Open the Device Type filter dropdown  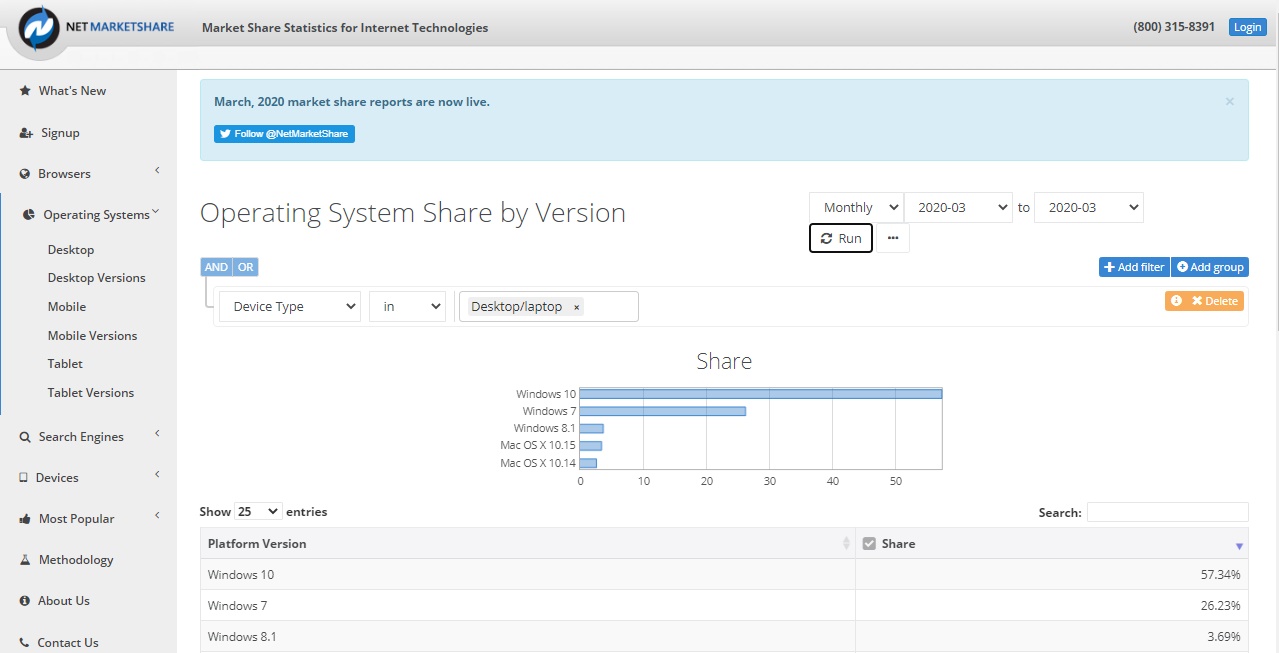click(290, 307)
